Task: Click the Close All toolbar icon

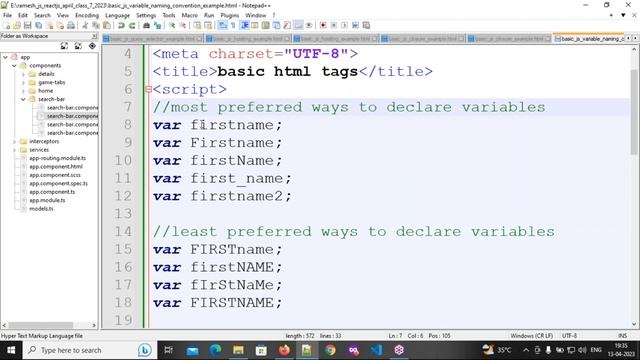Action: pyautogui.click(x=60, y=25)
